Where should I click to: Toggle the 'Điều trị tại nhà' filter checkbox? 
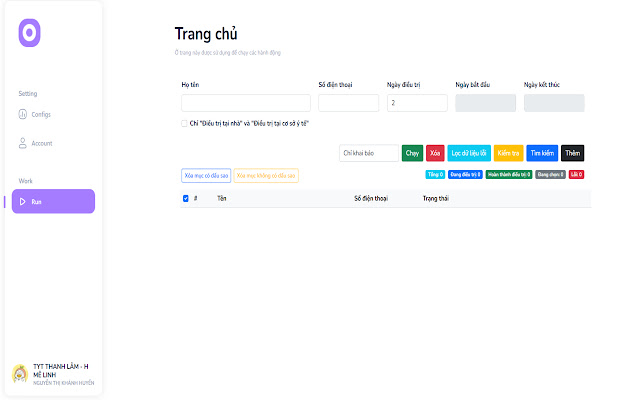point(184,123)
